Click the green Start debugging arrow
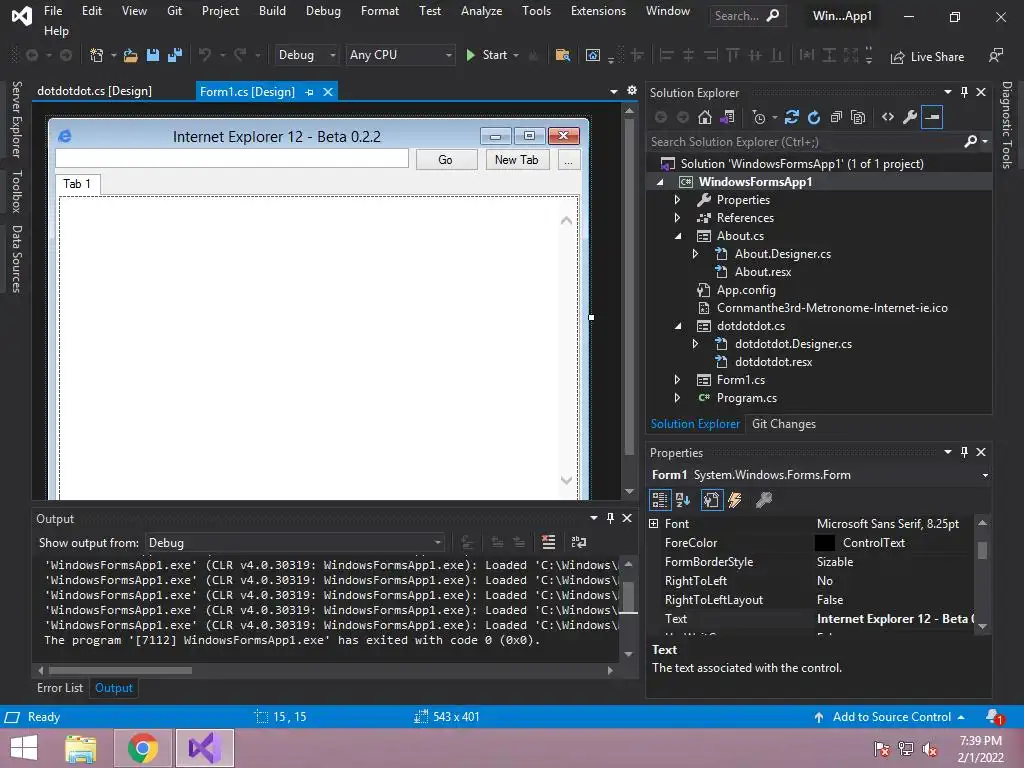Screen dimensions: 1024x768 470,56
